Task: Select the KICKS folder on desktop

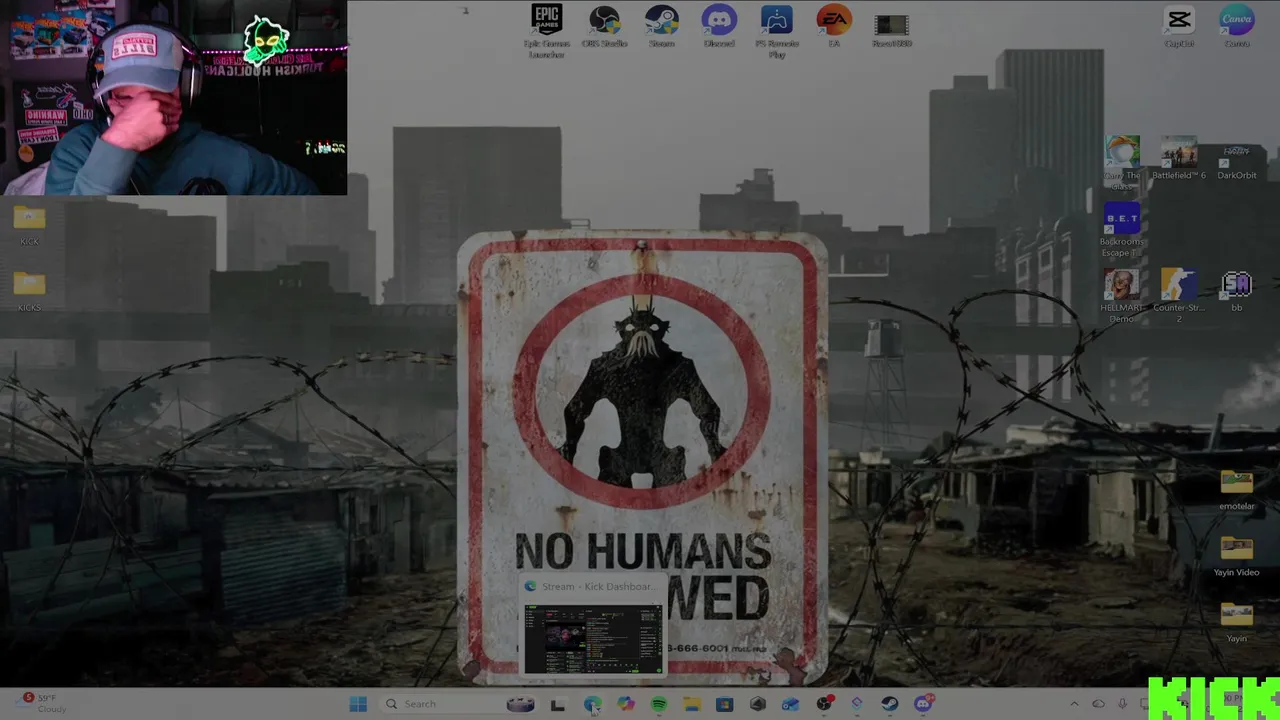Action: click(29, 291)
